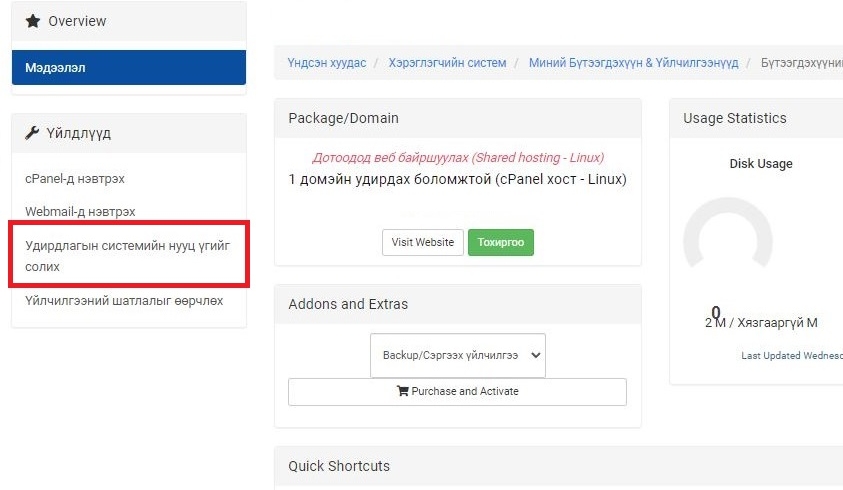Open Миний Бүтээгдэхүүн & Үйлчилгээнүүд breadcrumb
The width and height of the screenshot is (843, 490).
click(633, 63)
